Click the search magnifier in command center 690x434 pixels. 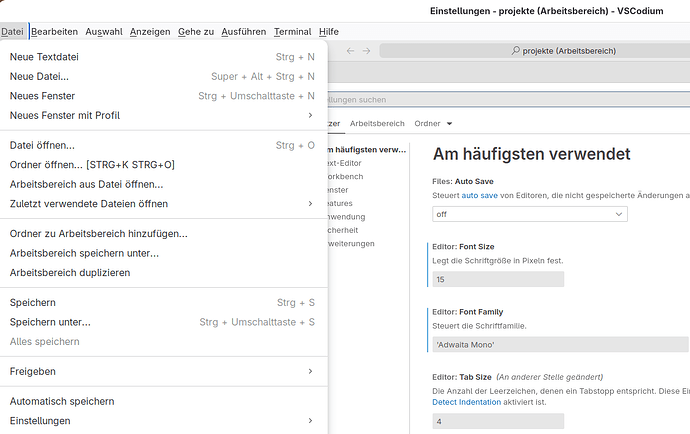[516, 51]
